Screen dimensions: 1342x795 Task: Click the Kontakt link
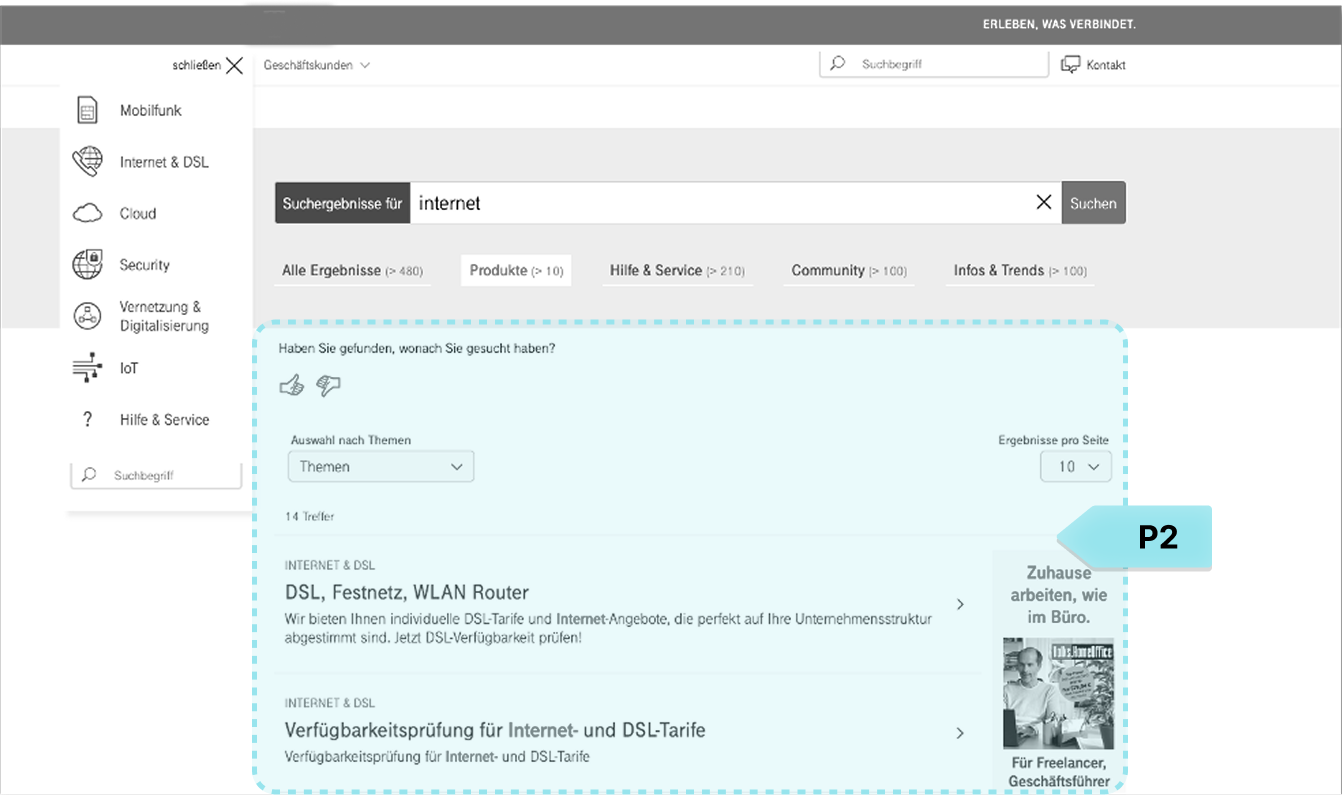tap(1106, 65)
